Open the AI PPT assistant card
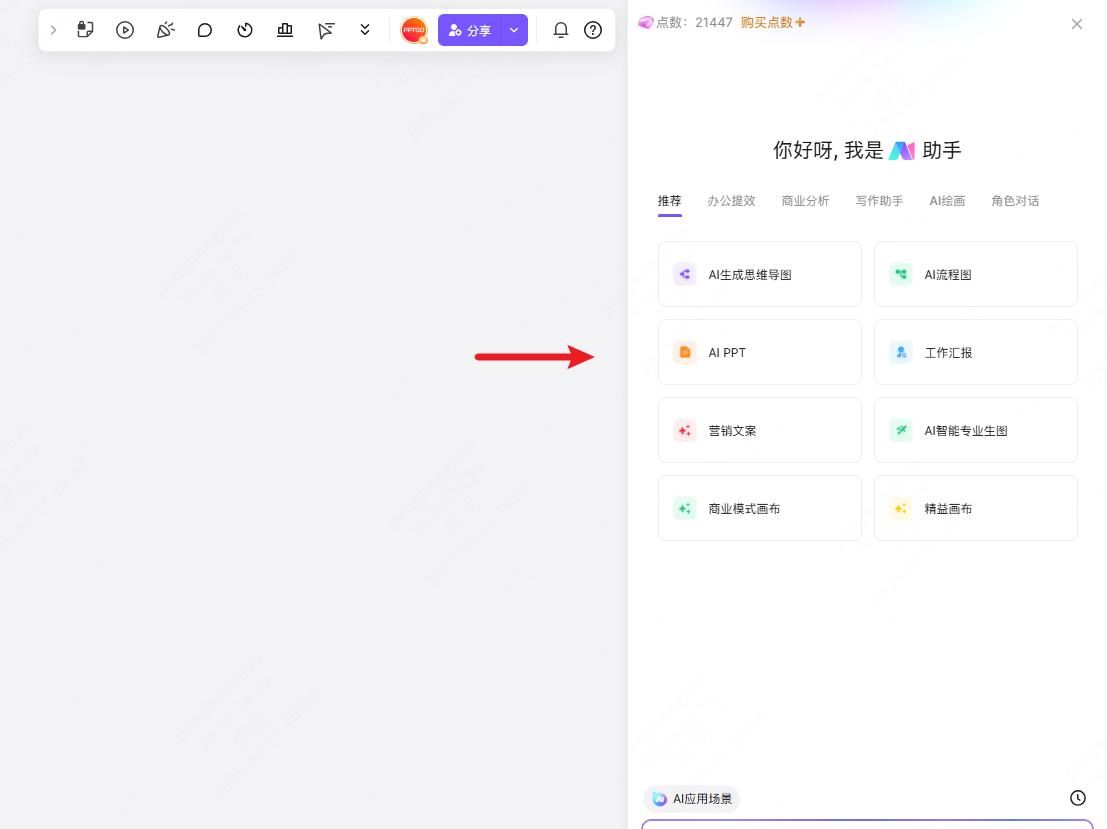The width and height of the screenshot is (1107, 829). click(759, 352)
